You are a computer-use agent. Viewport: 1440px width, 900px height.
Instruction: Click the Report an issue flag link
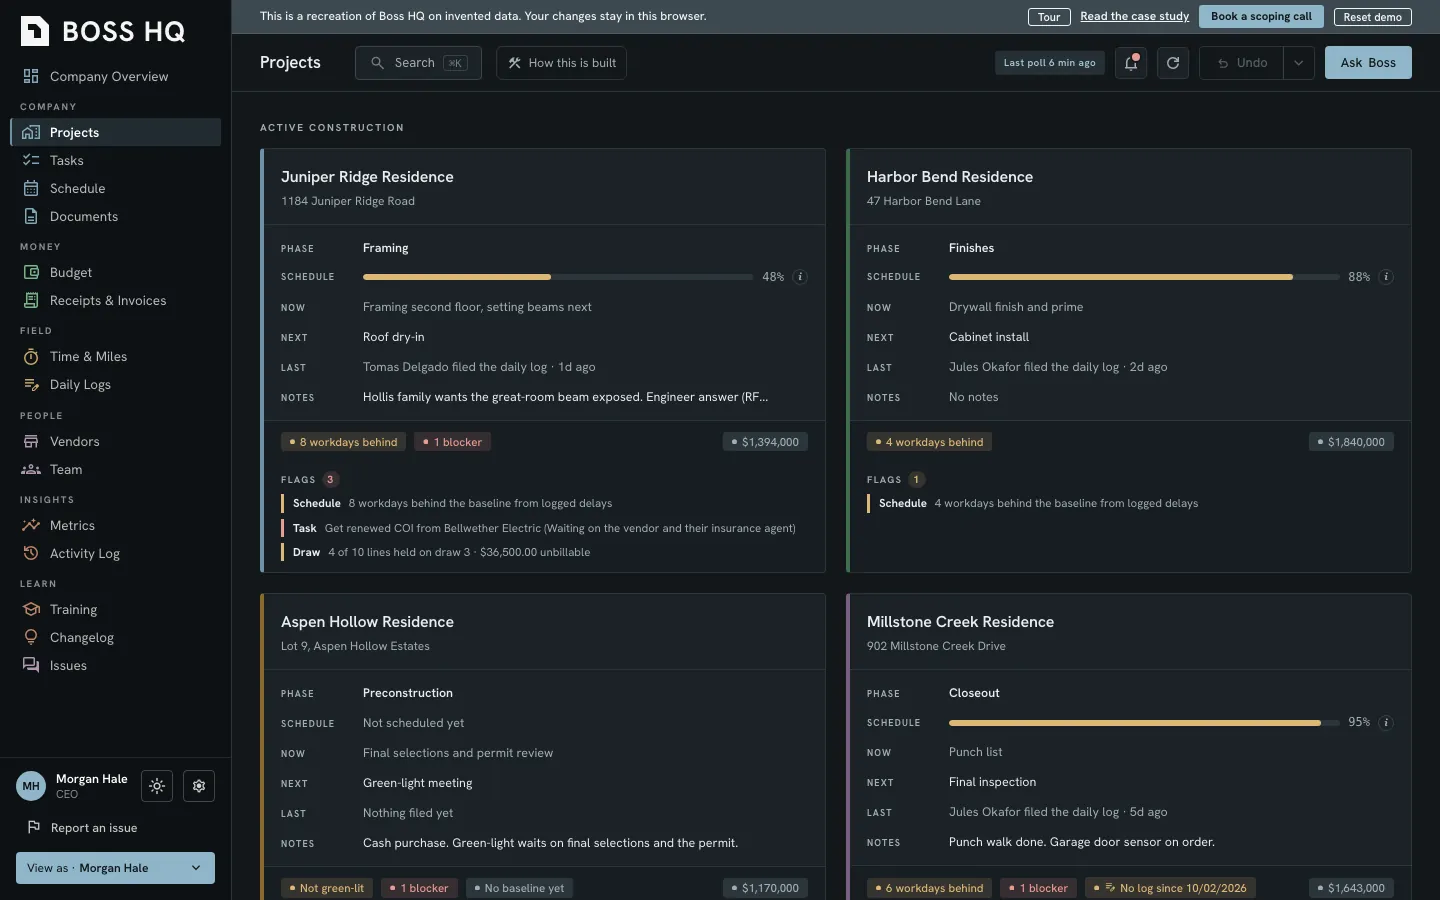coord(82,828)
